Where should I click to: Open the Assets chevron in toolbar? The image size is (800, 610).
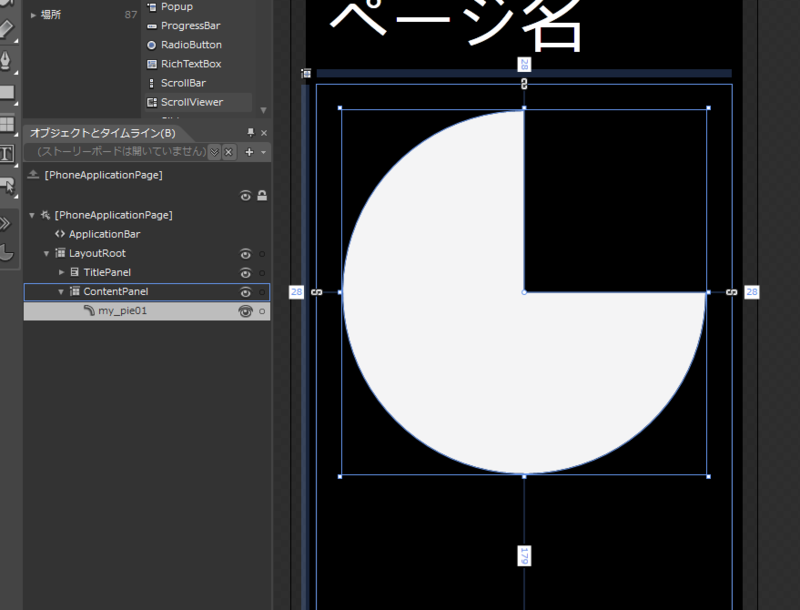coord(5,223)
